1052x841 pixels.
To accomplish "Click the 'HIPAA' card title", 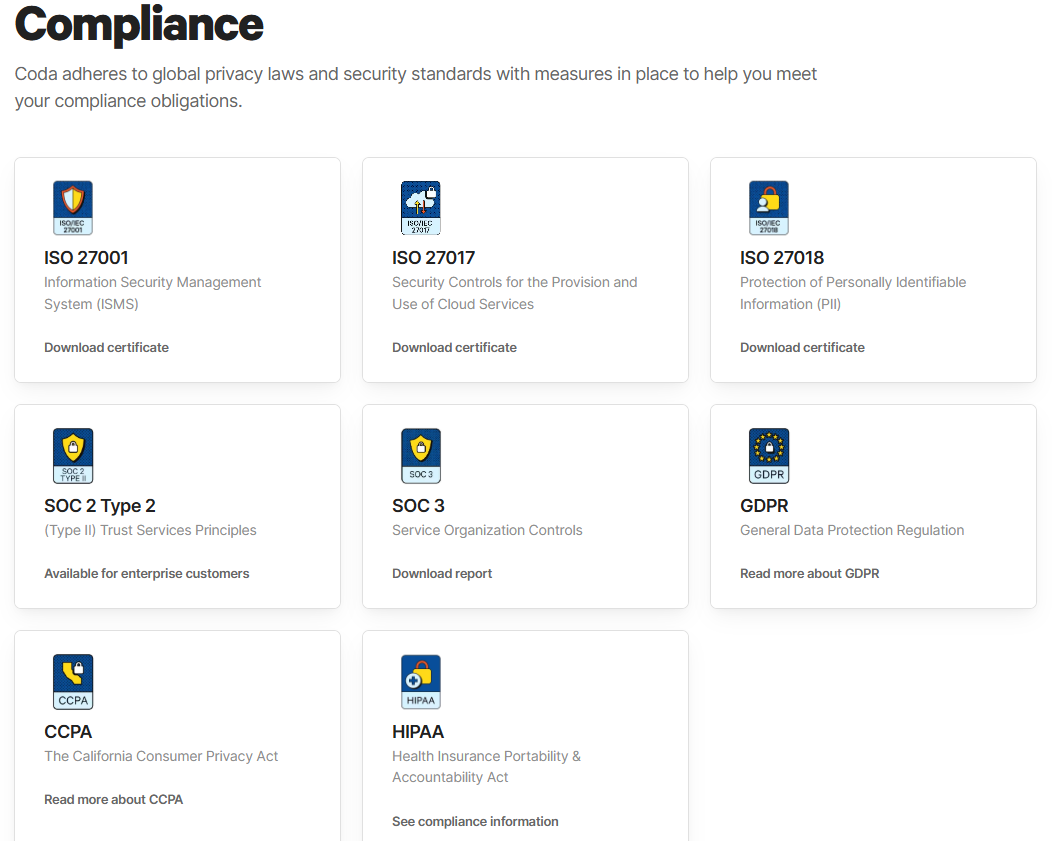I will click(418, 732).
